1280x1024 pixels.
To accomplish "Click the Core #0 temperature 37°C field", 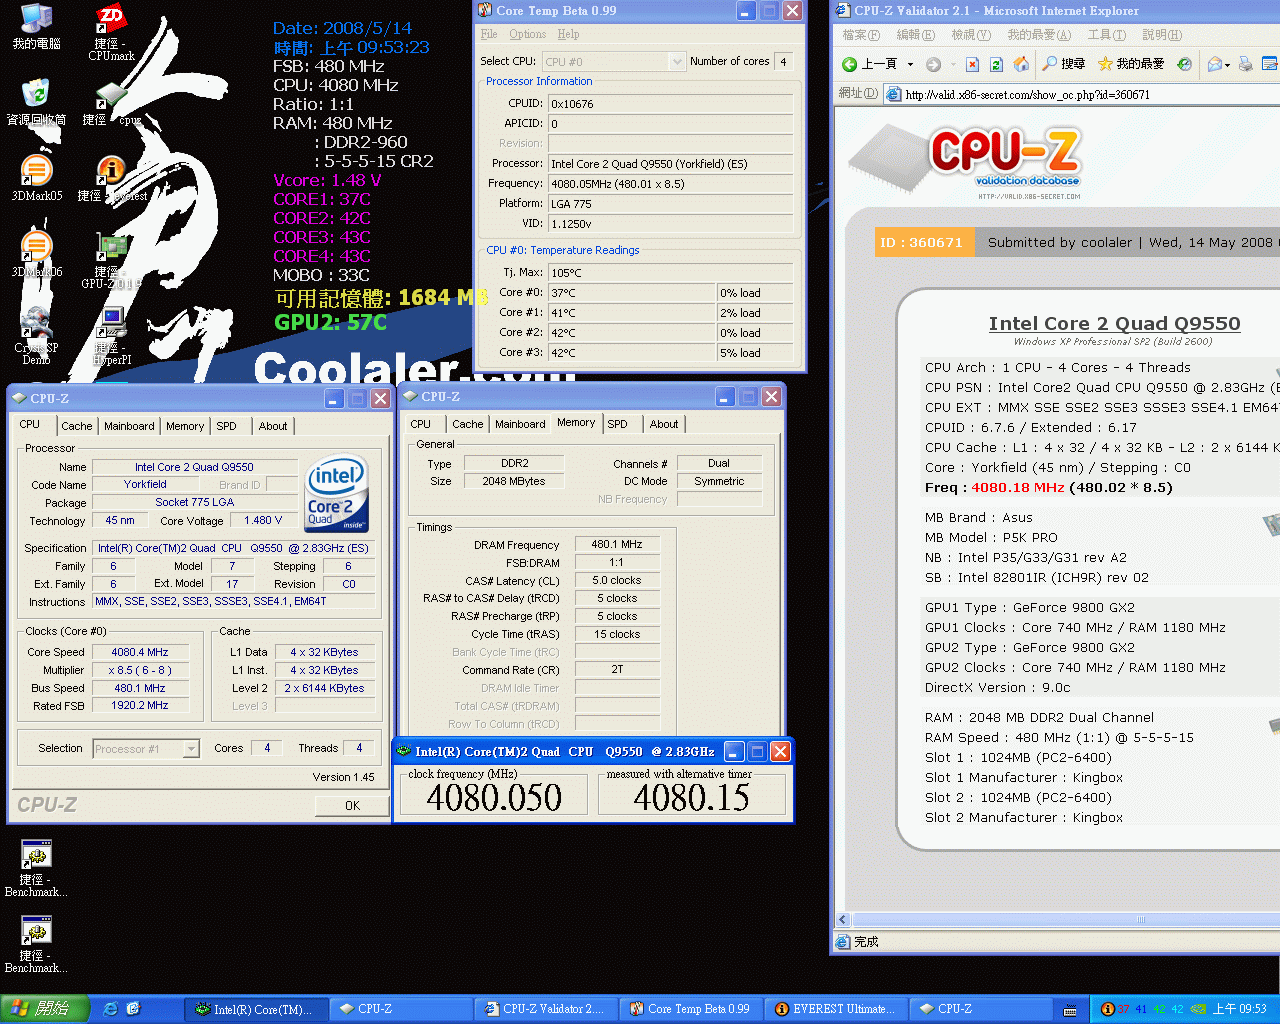I will point(631,293).
